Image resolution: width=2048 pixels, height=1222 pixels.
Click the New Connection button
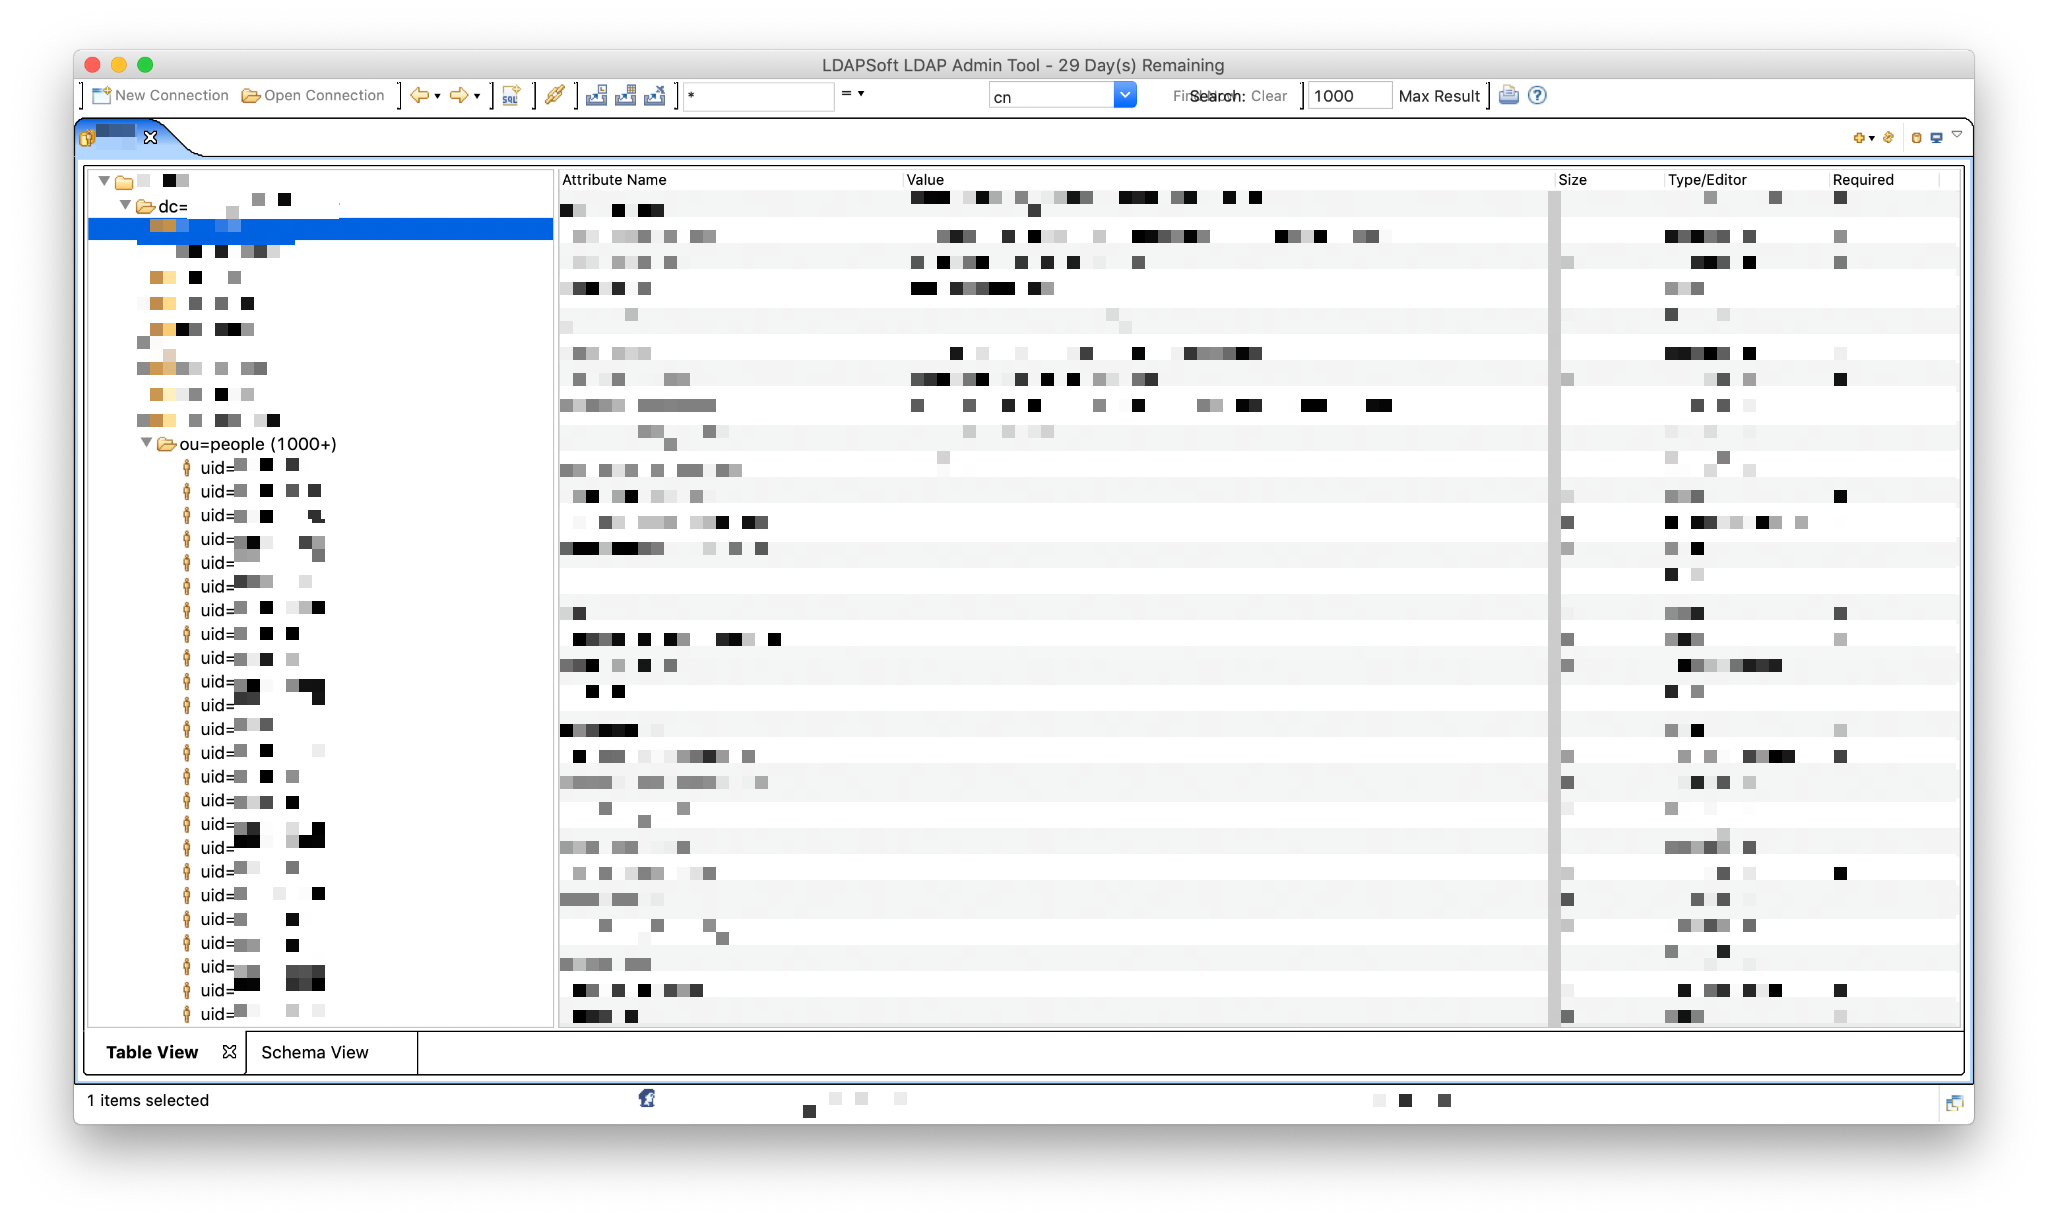point(160,96)
